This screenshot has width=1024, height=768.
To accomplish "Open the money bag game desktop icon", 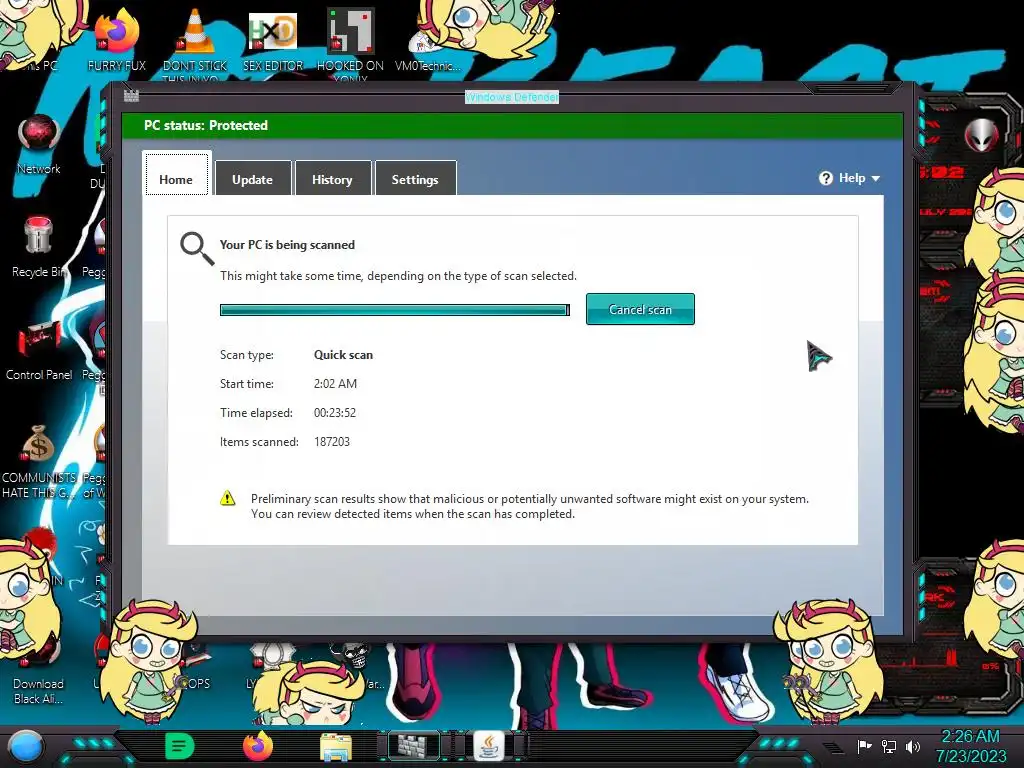I will pyautogui.click(x=39, y=460).
